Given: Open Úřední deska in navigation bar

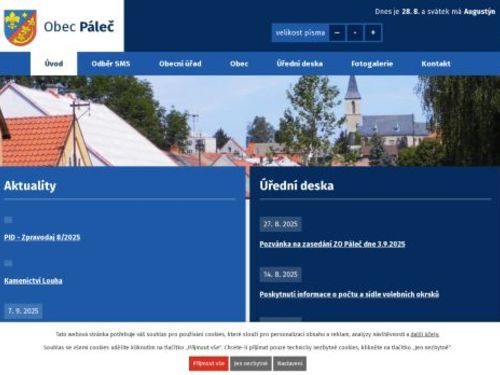Looking at the screenshot, I should click(300, 64).
